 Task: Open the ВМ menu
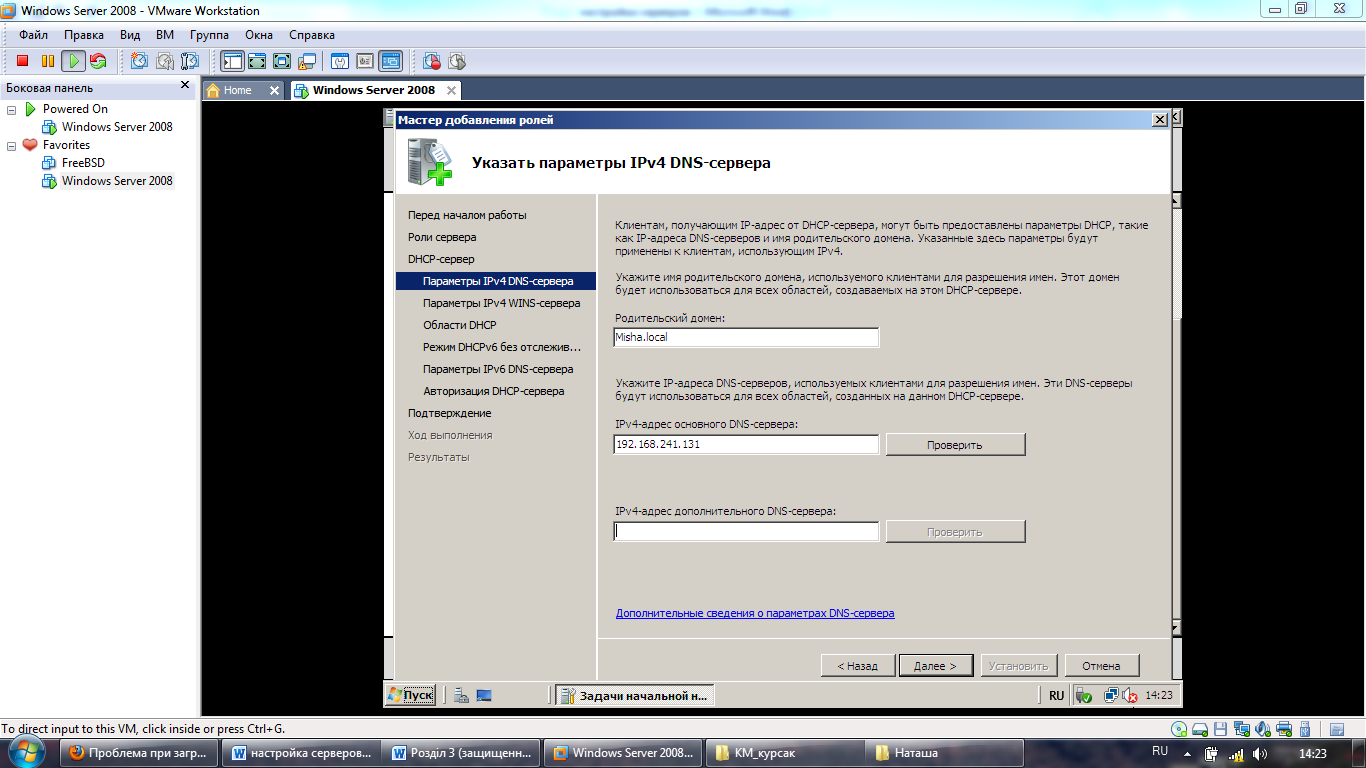click(x=165, y=35)
